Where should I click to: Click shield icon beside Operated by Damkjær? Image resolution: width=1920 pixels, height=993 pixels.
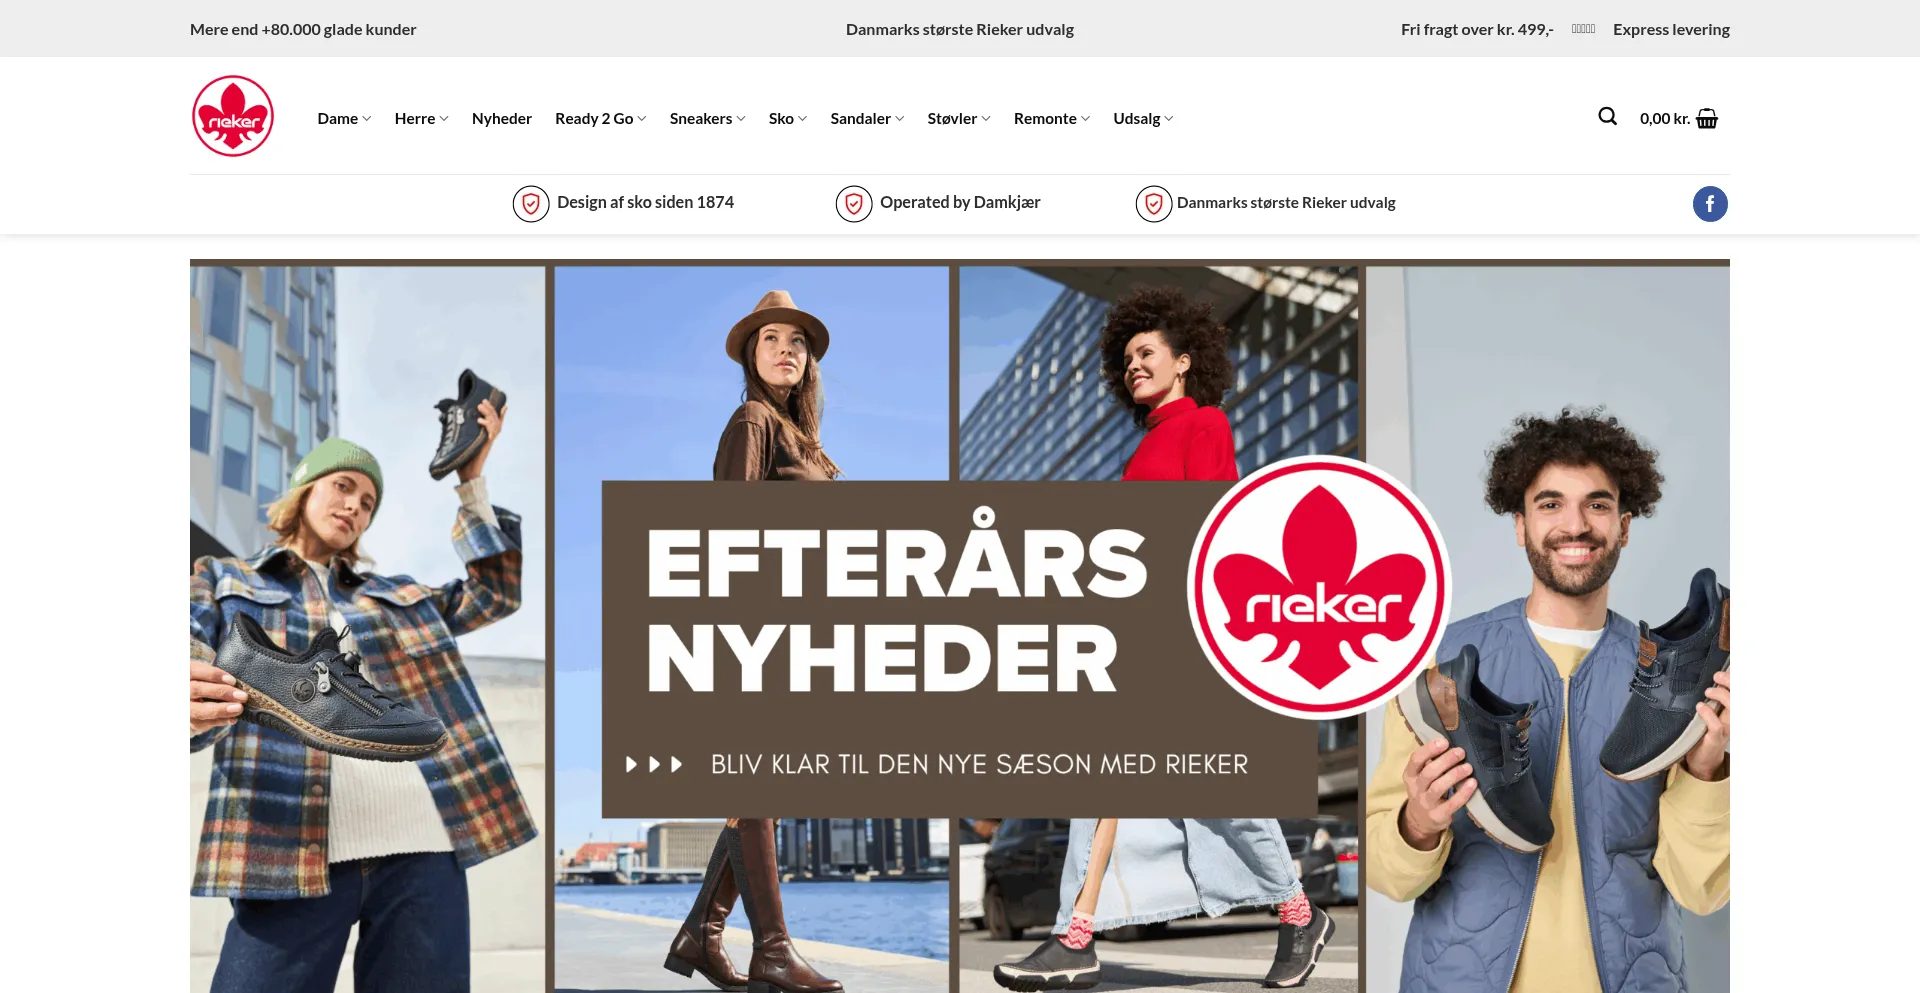(x=854, y=204)
